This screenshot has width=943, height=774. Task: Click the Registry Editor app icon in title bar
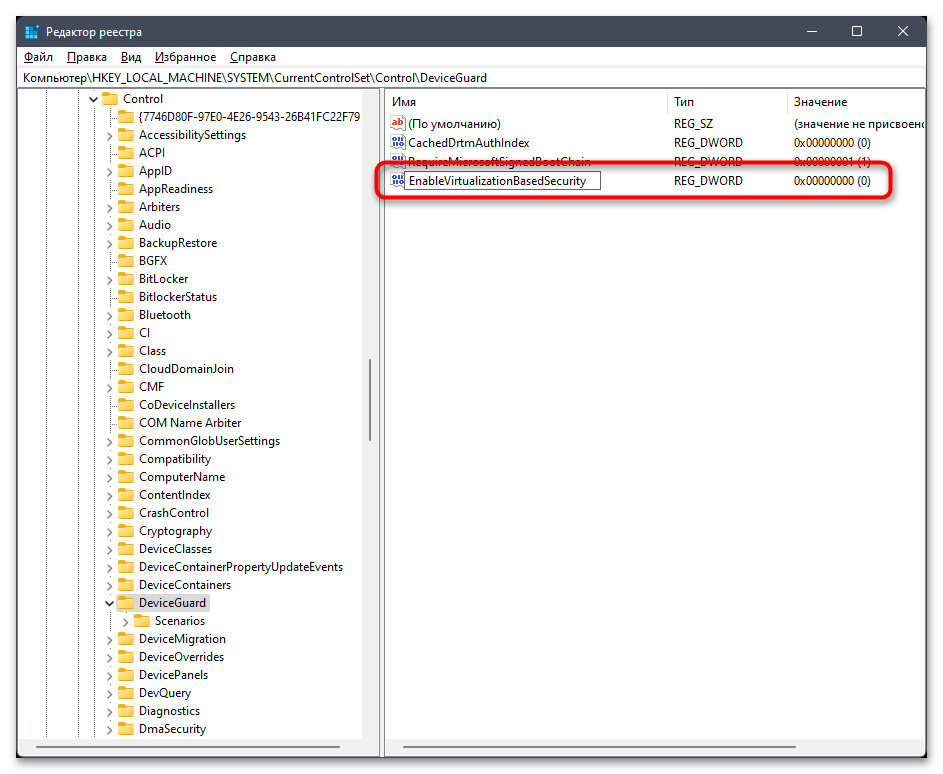[x=32, y=31]
